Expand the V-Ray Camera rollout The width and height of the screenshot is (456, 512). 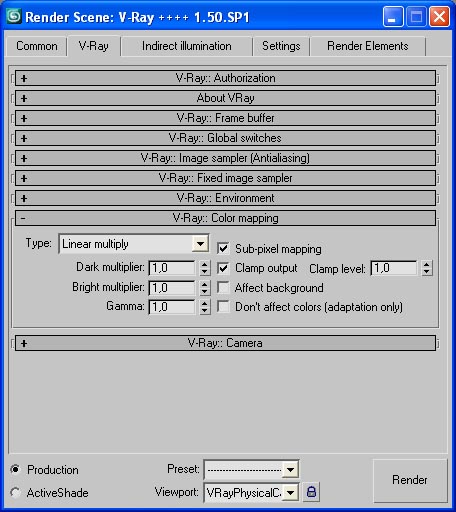(x=225, y=343)
